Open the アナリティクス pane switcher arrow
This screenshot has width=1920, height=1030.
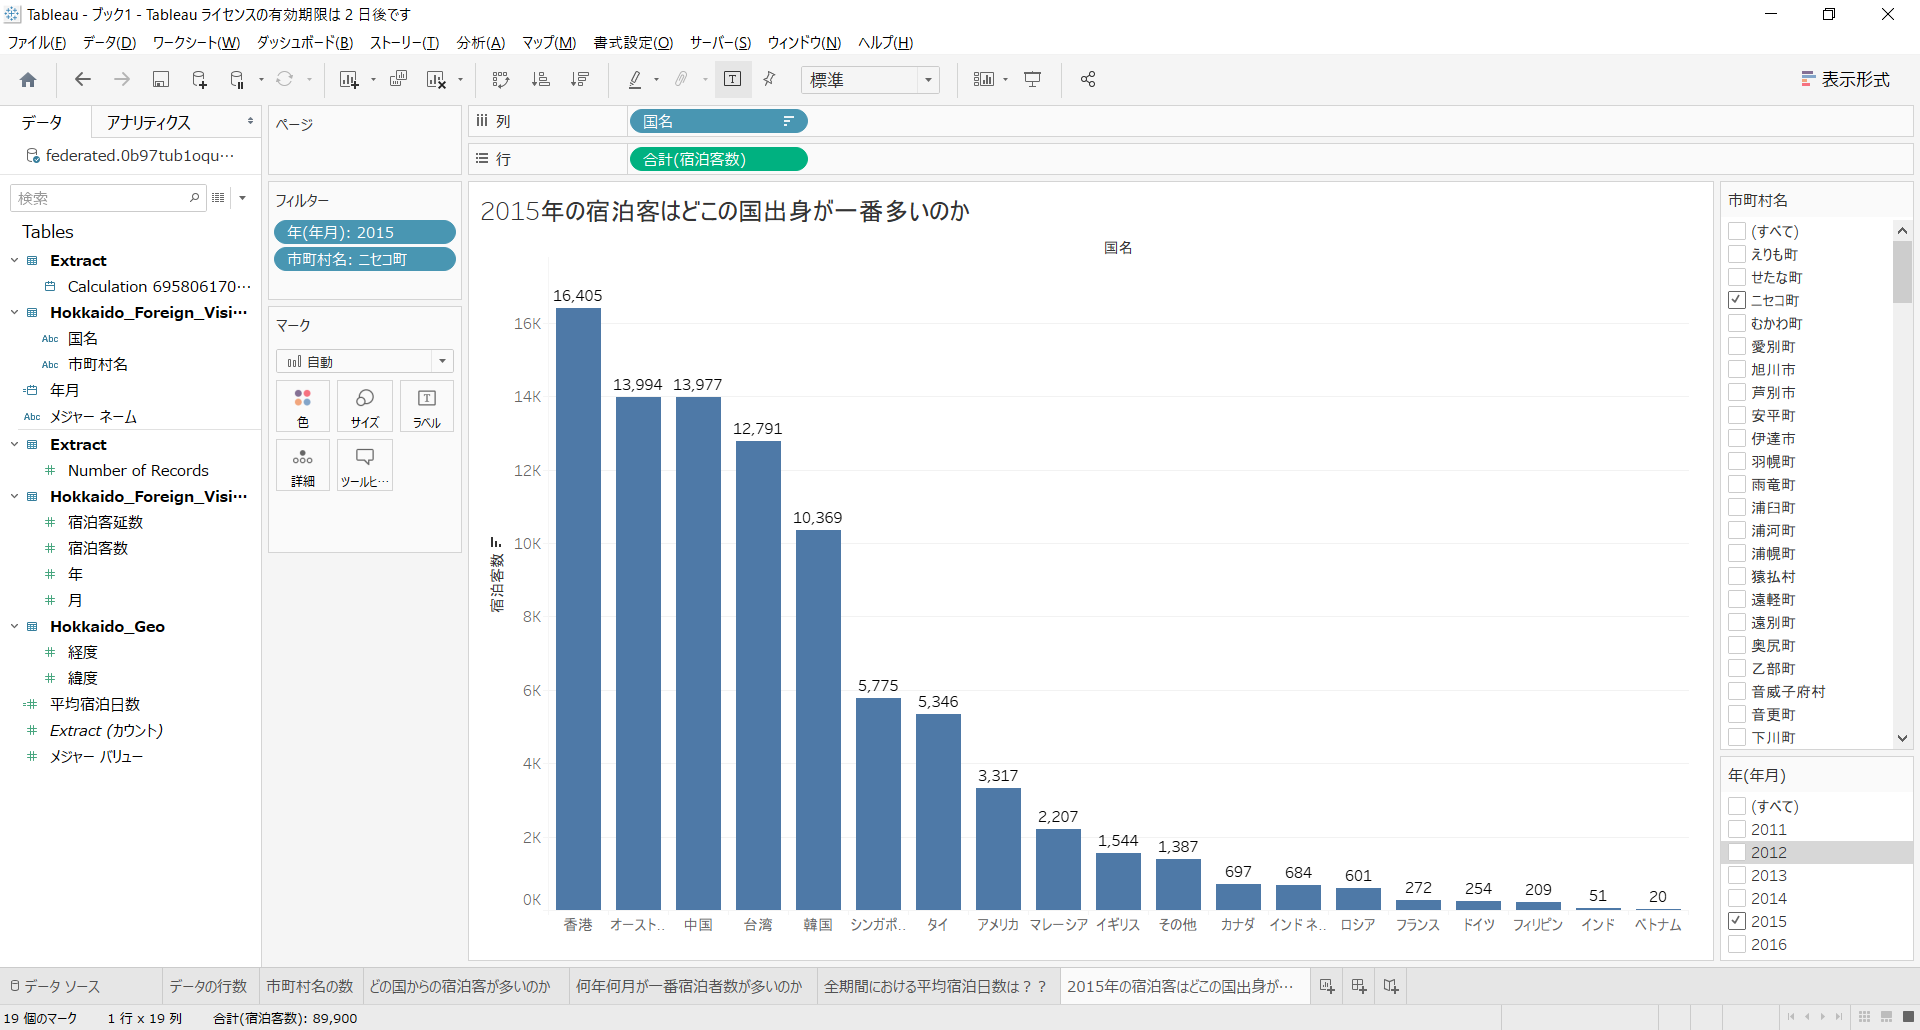coord(250,122)
